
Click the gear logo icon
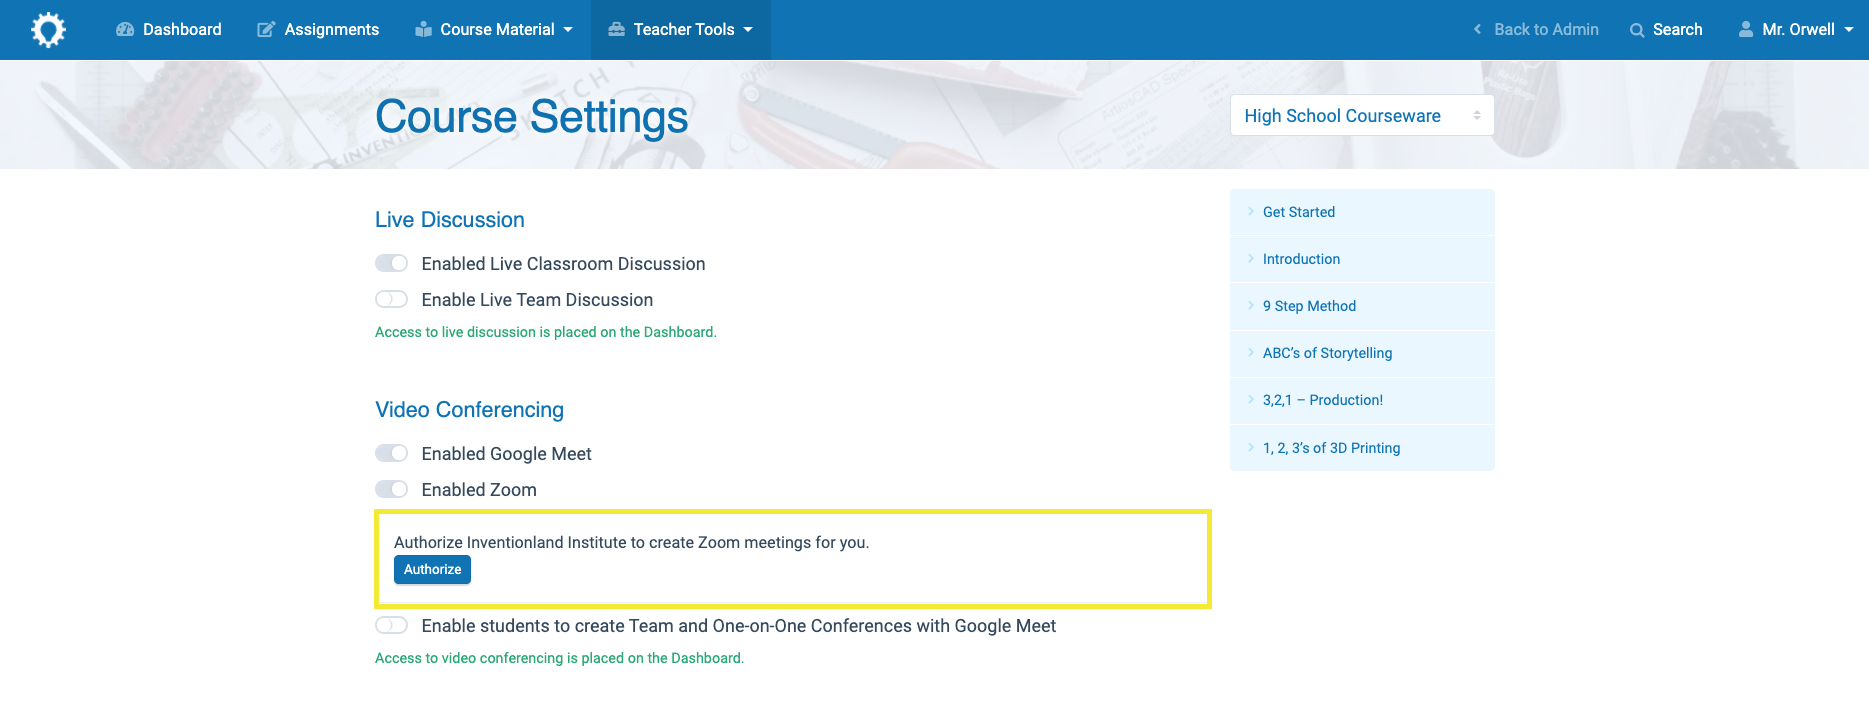click(x=48, y=30)
